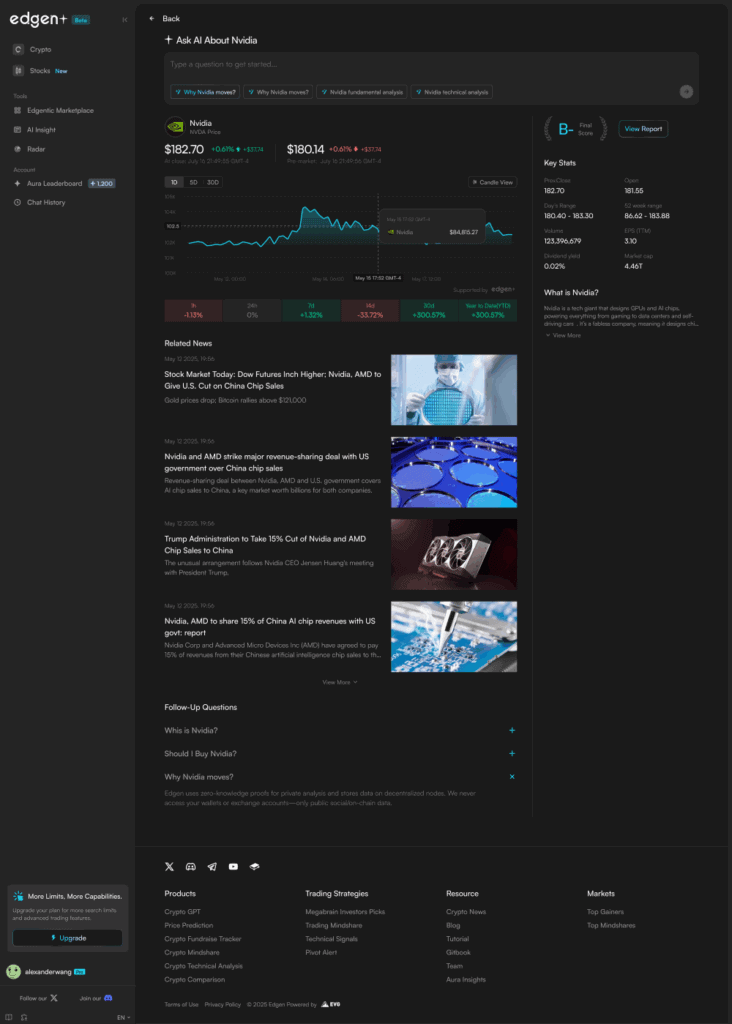This screenshot has height=1024, width=732.
Task: Open the Crypto section in the sidebar
Action: (x=40, y=50)
